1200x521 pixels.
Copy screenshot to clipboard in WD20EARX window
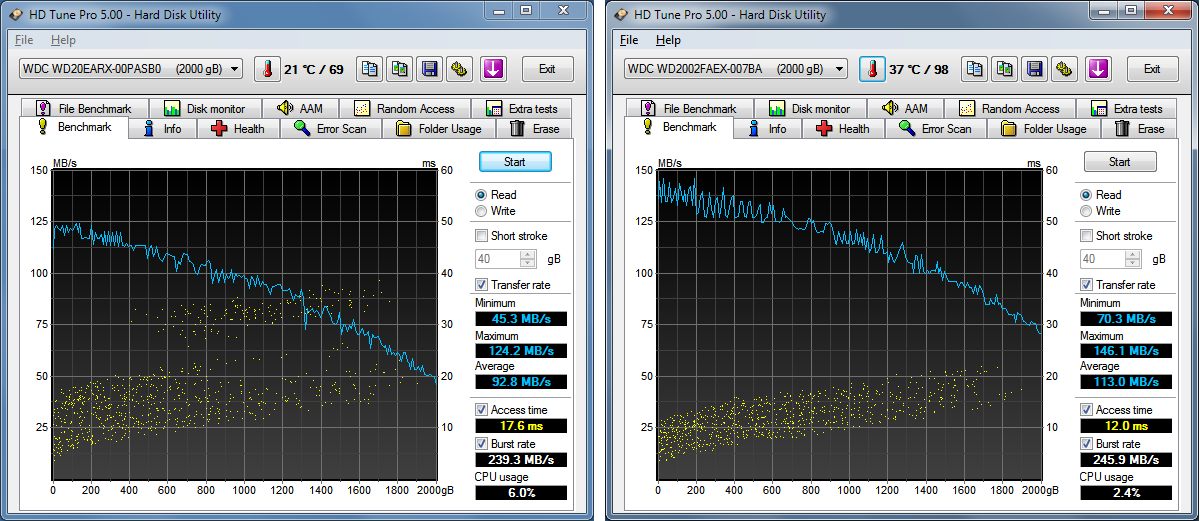click(400, 69)
